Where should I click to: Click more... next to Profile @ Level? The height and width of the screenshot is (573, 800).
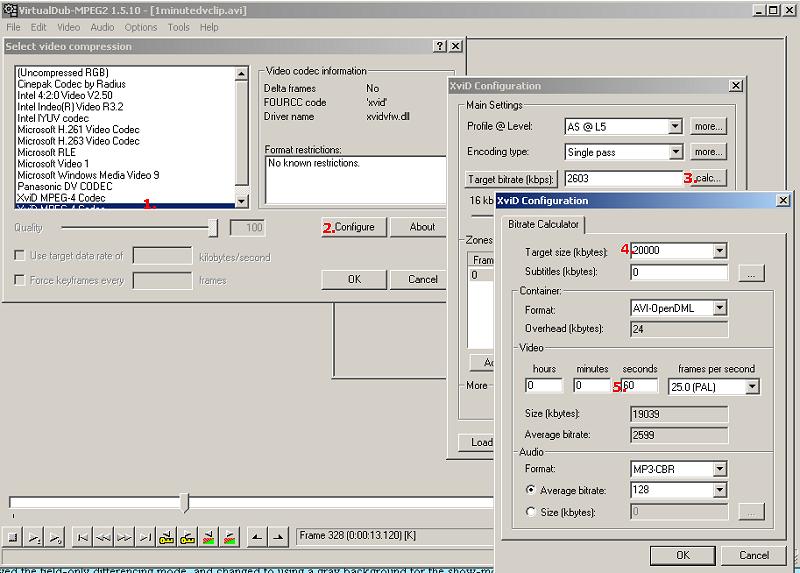[708, 126]
